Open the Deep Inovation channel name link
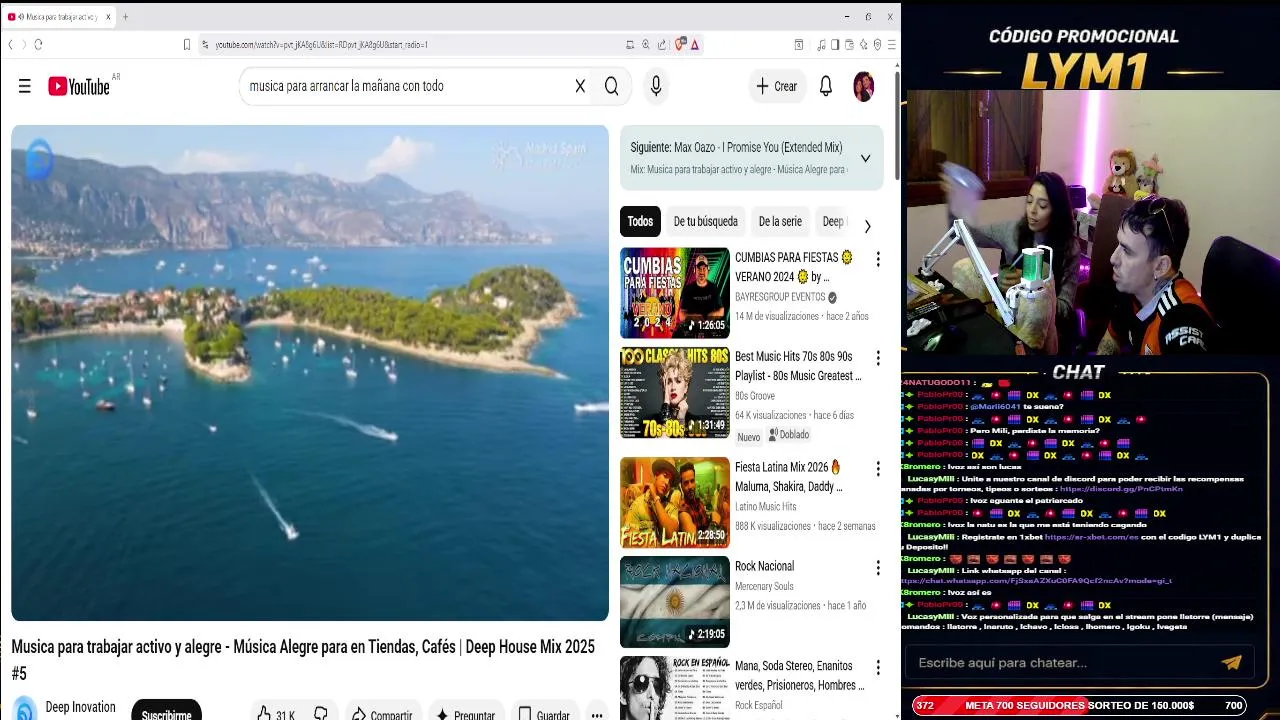This screenshot has width=1280, height=720. pos(80,707)
